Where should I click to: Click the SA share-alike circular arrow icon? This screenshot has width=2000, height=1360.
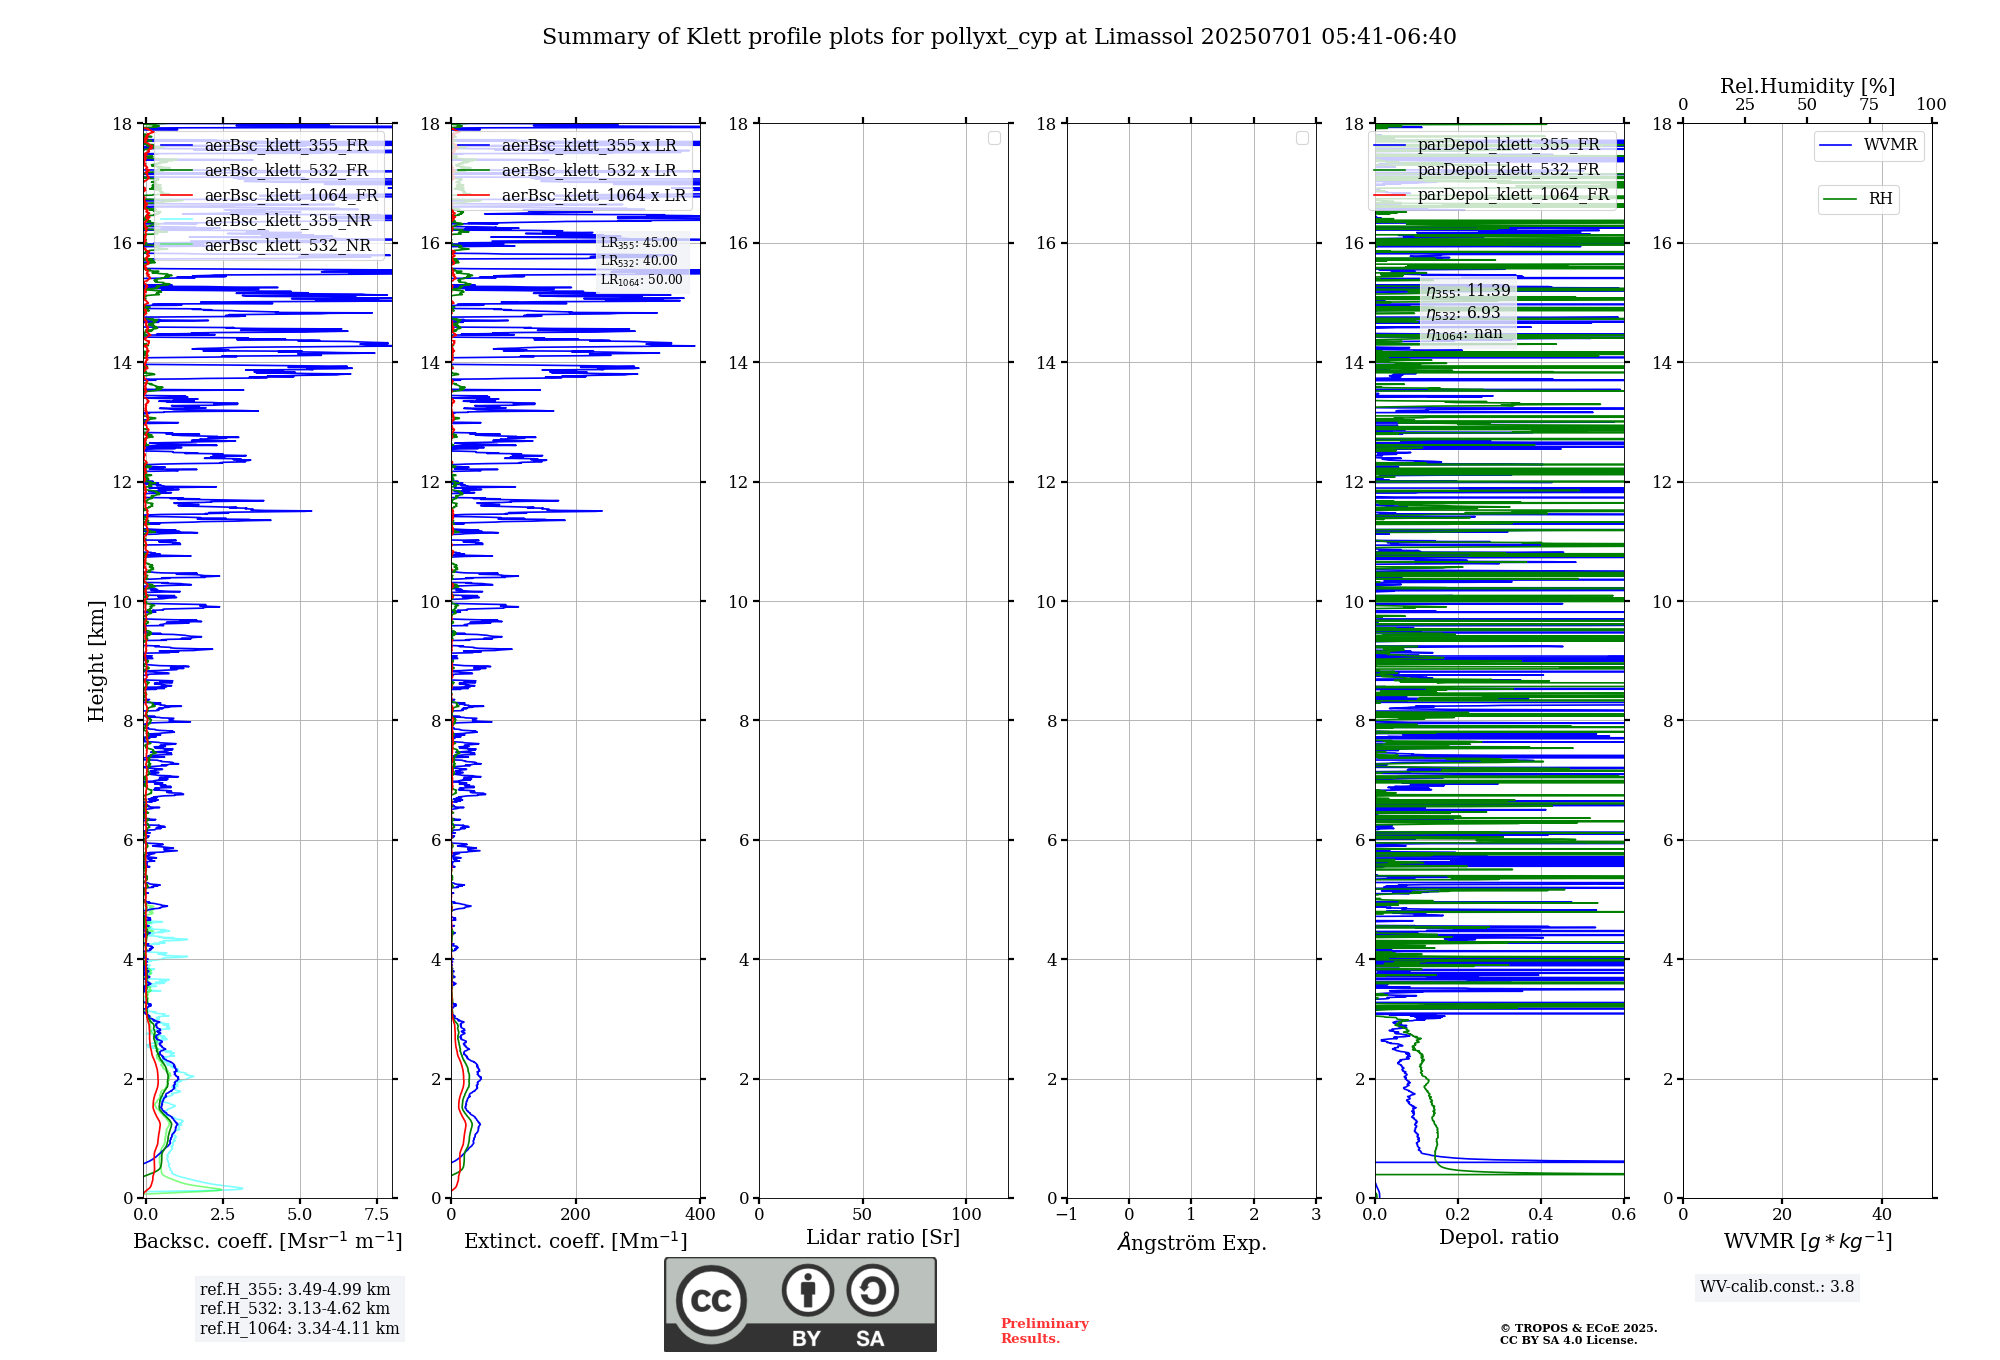(872, 1290)
